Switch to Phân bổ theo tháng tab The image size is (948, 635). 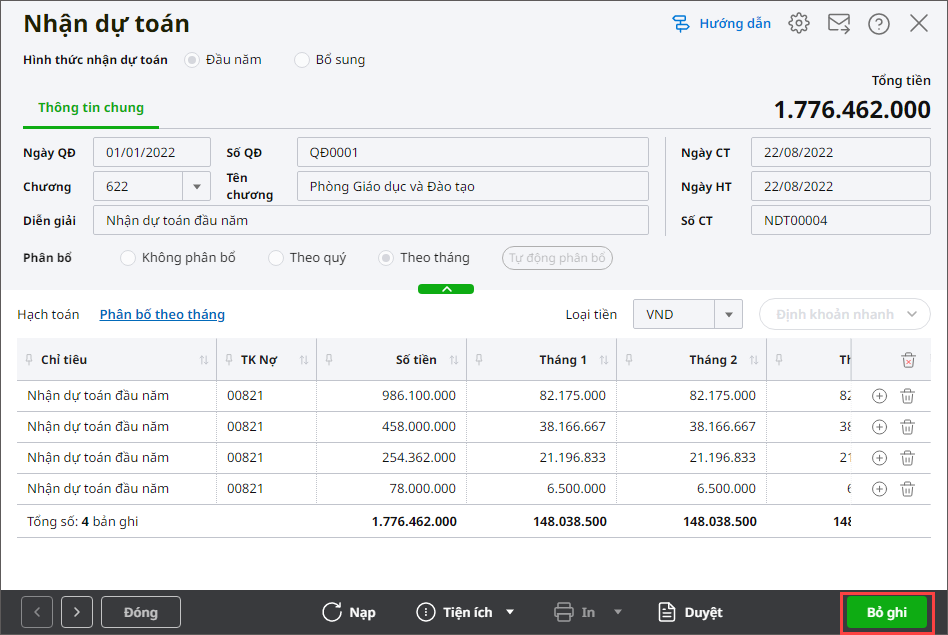pyautogui.click(x=162, y=314)
